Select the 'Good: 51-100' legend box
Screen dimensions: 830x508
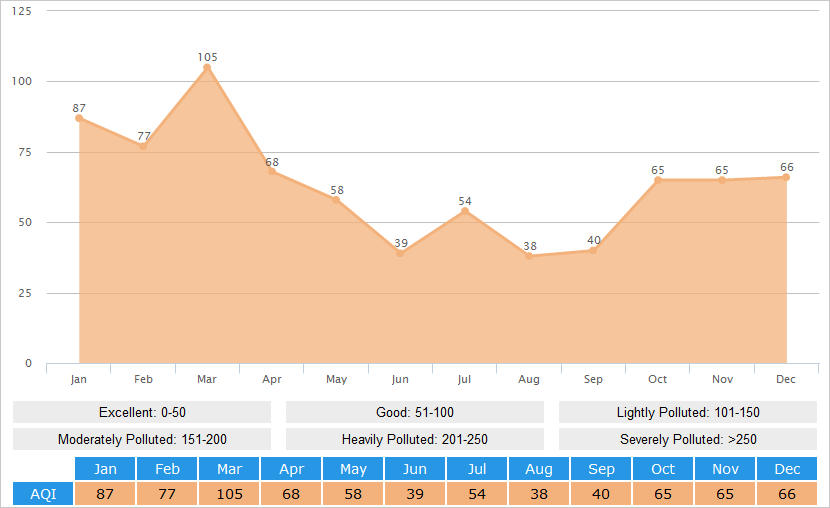[x=415, y=412]
